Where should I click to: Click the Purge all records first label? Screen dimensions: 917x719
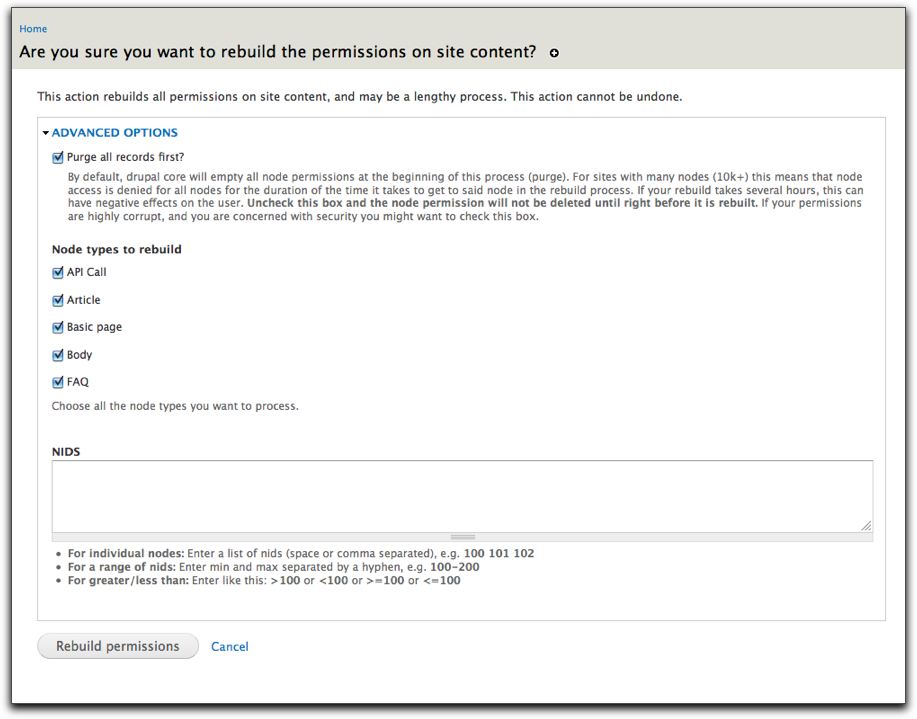(125, 157)
